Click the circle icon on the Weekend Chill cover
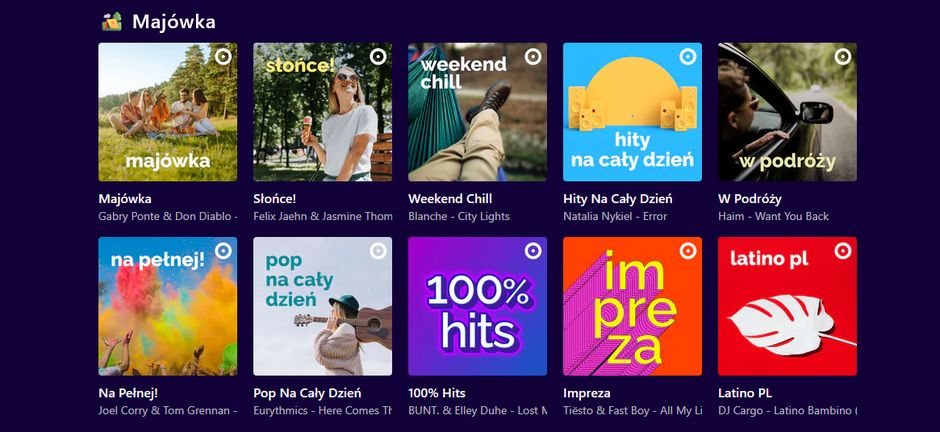 tap(533, 57)
